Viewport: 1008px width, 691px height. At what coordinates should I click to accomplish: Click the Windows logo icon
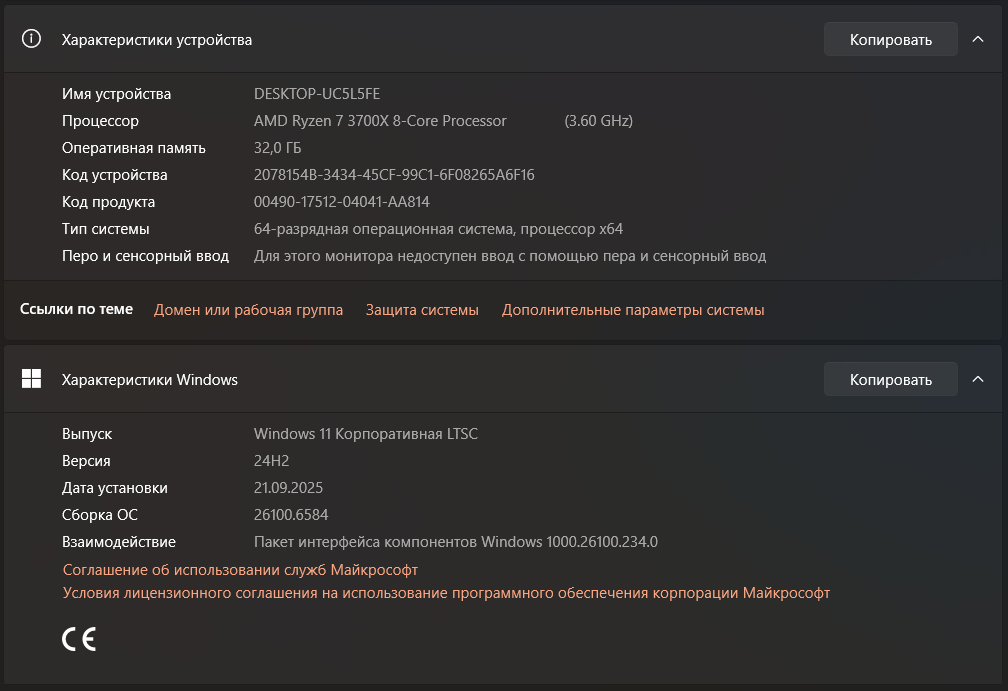pyautogui.click(x=31, y=379)
